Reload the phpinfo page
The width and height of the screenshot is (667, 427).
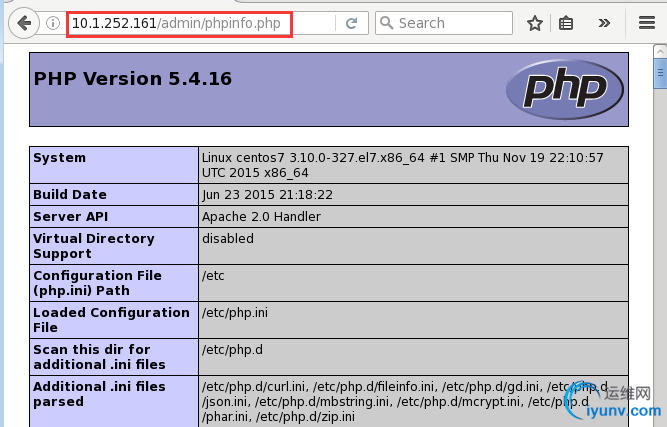click(351, 23)
